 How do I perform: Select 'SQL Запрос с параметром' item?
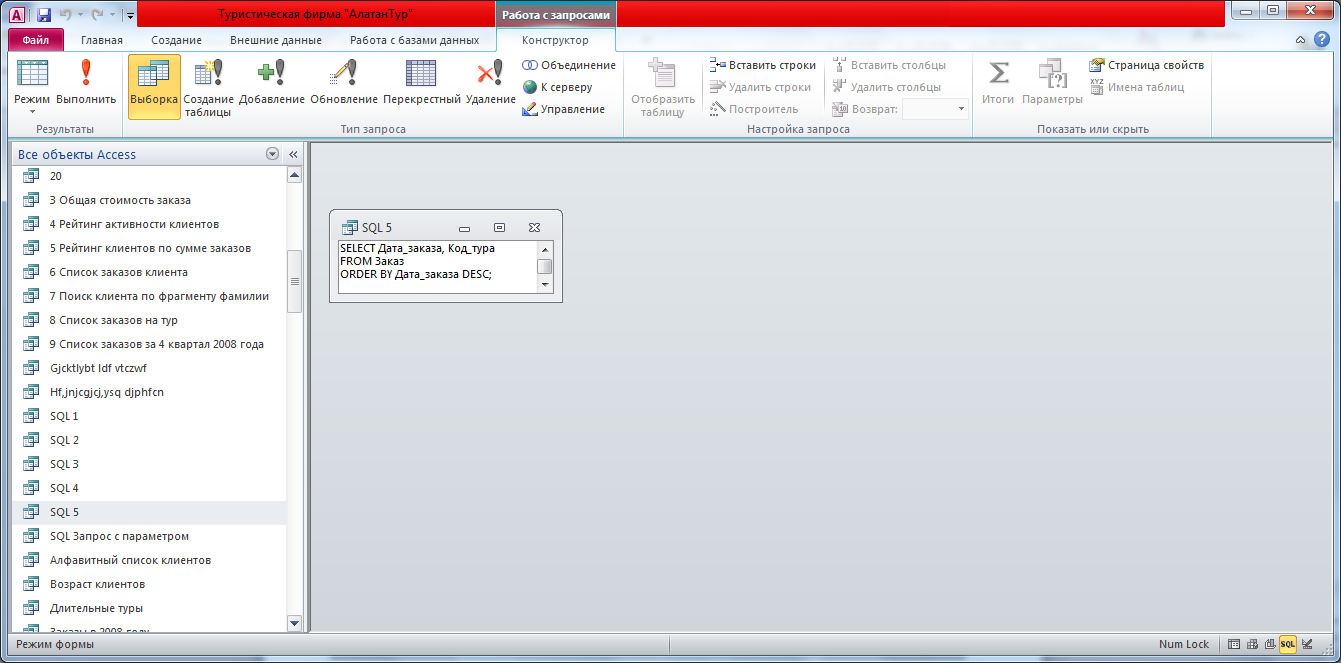pyautogui.click(x=150, y=536)
